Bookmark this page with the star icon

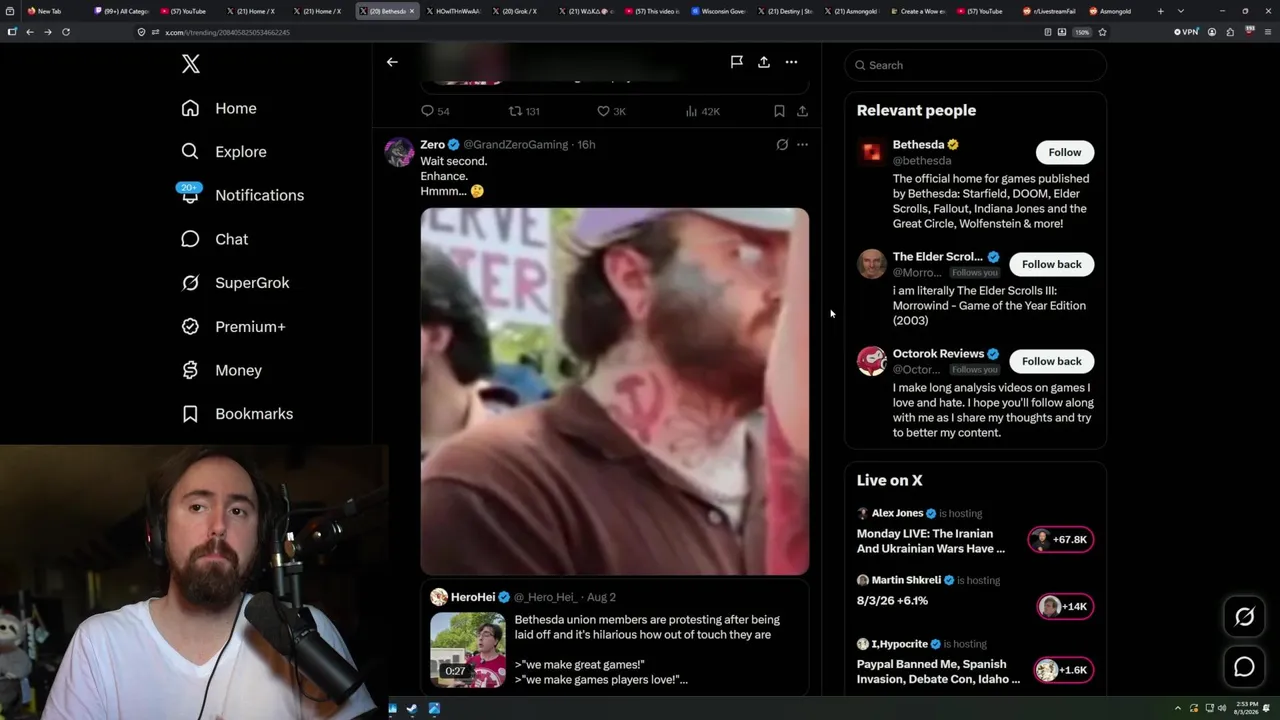(x=1102, y=32)
